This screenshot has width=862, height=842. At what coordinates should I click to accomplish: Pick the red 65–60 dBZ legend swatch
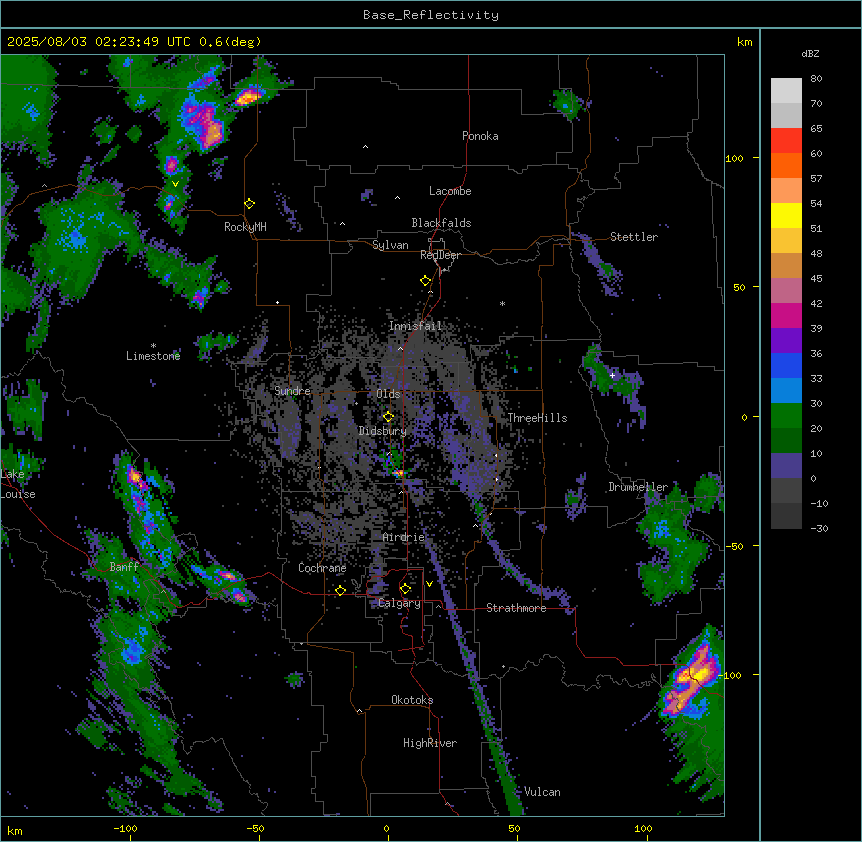point(786,141)
